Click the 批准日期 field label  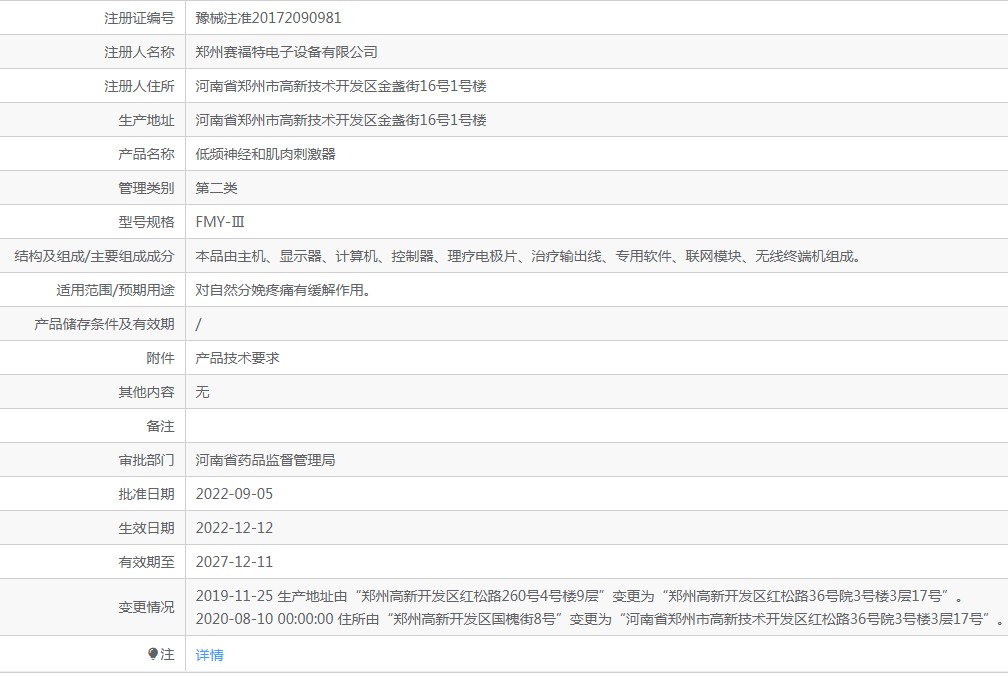click(x=147, y=494)
